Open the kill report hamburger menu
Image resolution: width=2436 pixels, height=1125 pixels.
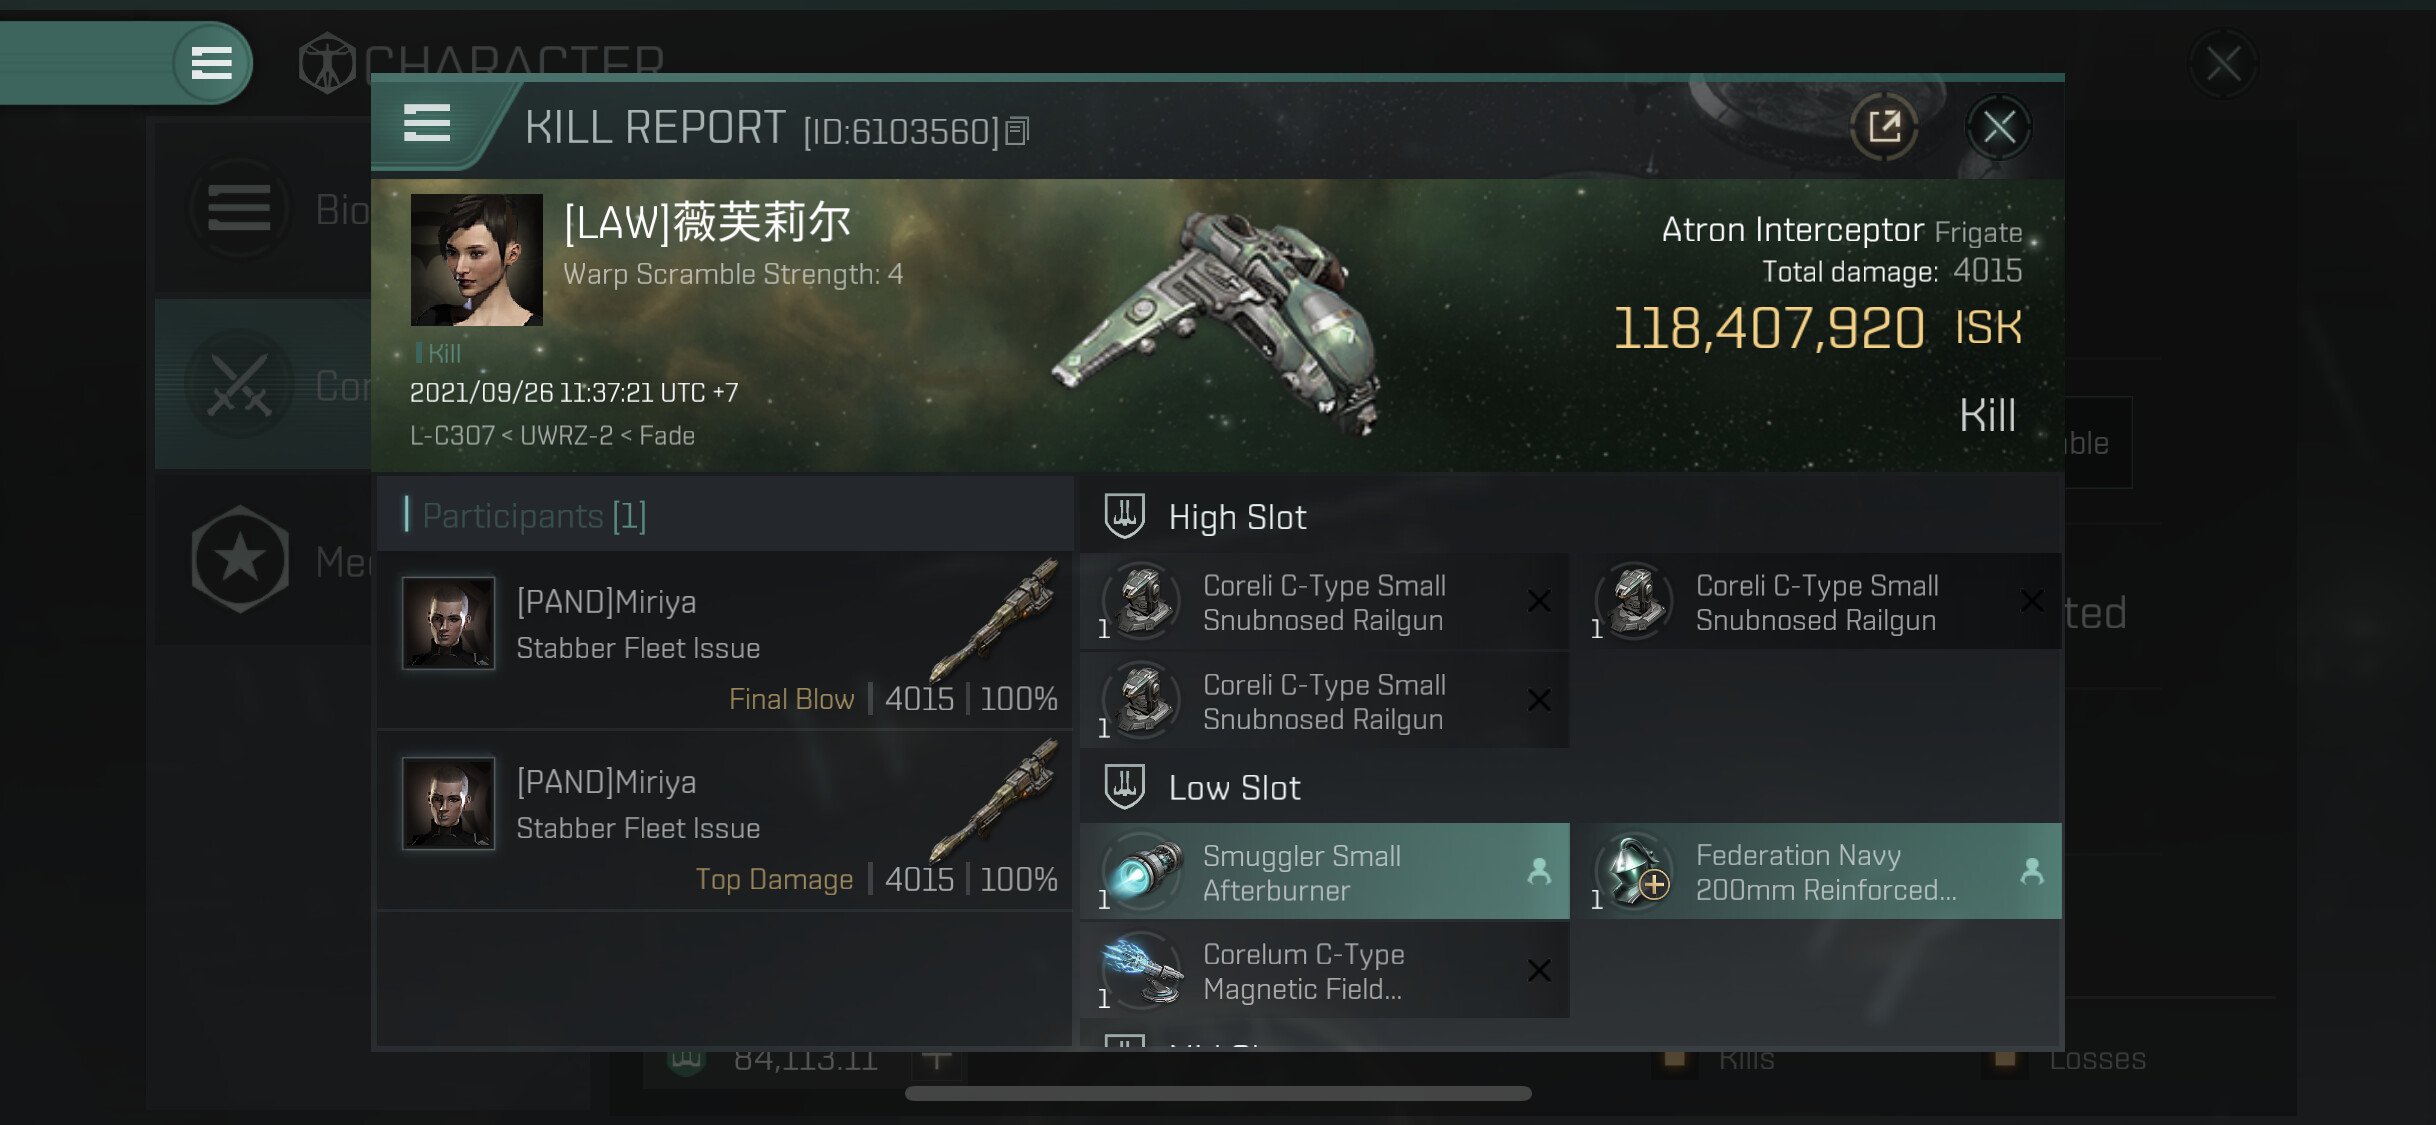(x=427, y=124)
